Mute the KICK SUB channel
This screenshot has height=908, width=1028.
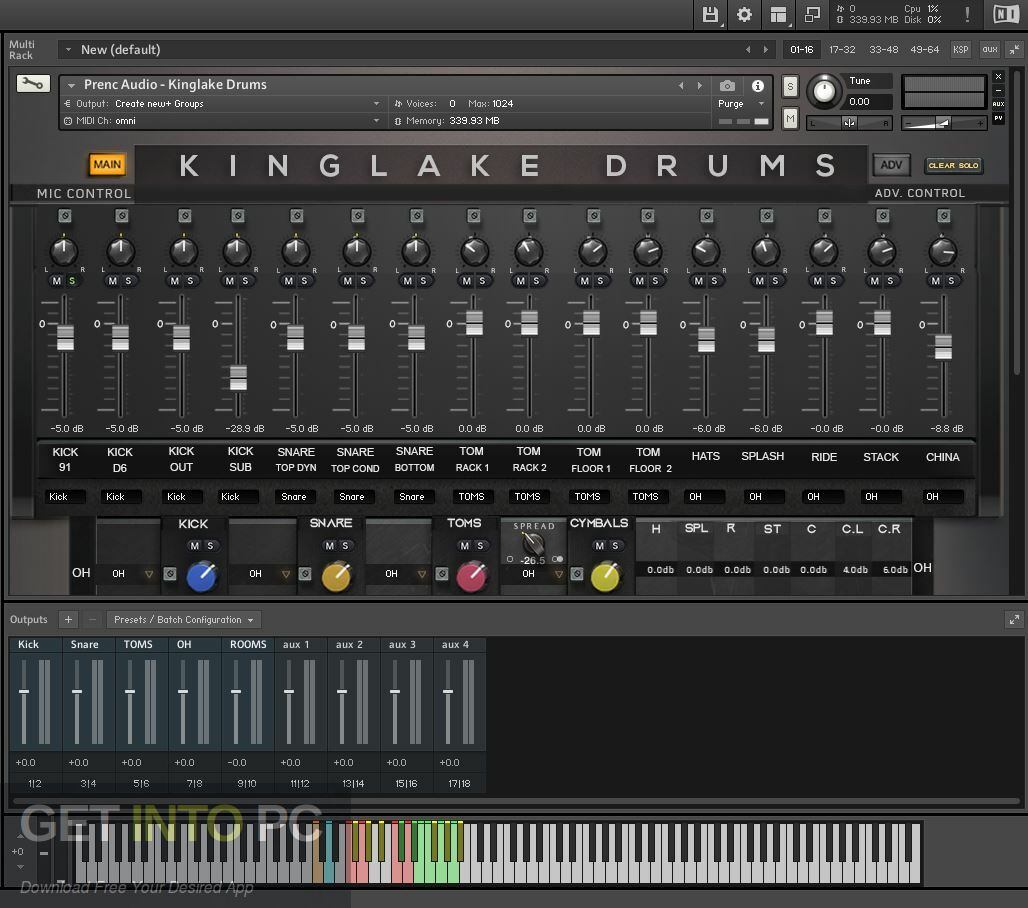click(x=229, y=281)
